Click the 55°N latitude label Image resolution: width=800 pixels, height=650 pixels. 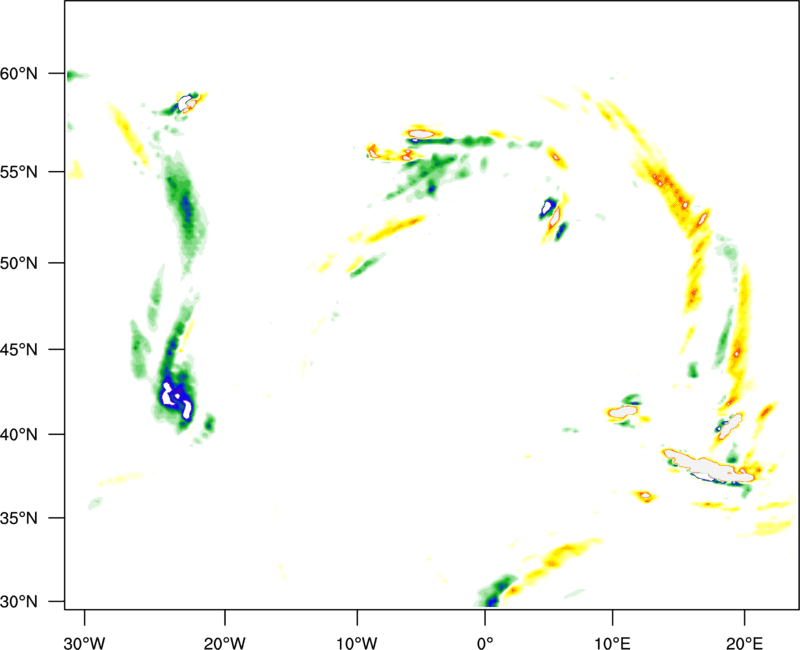coord(19,172)
